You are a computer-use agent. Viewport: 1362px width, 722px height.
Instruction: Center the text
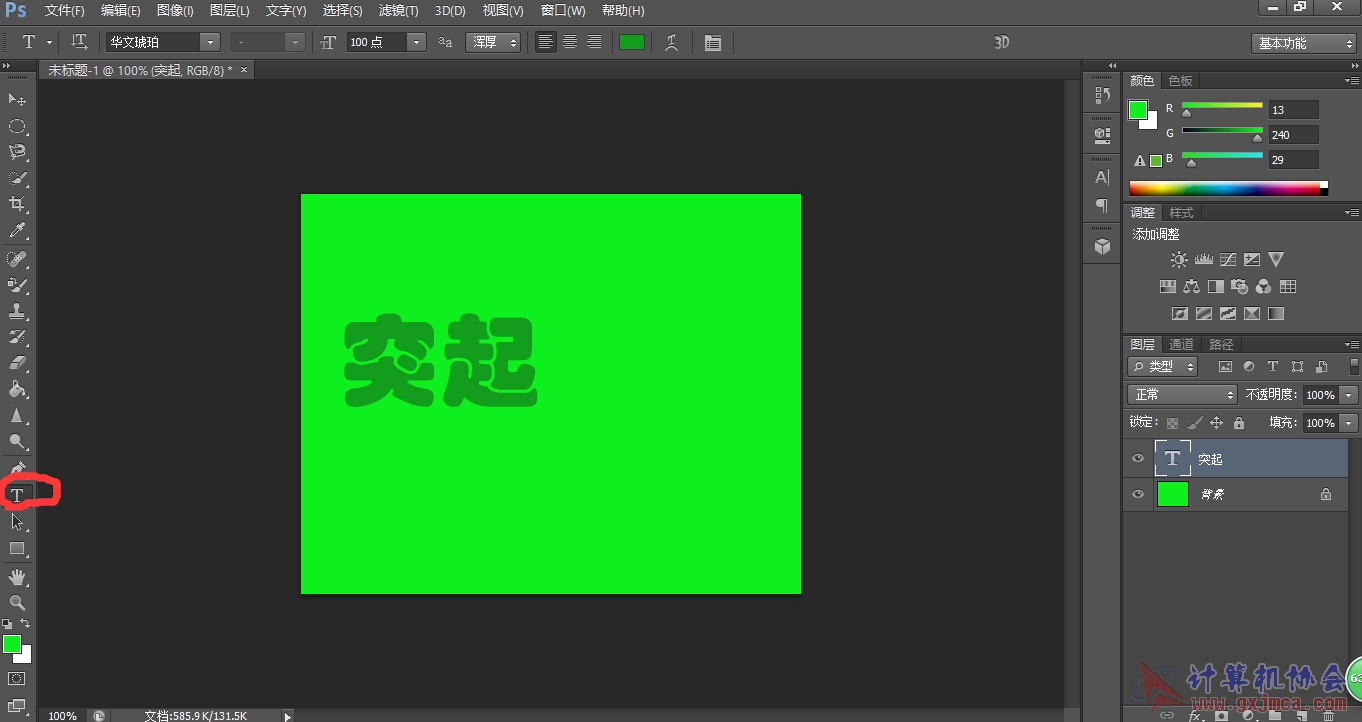[569, 42]
